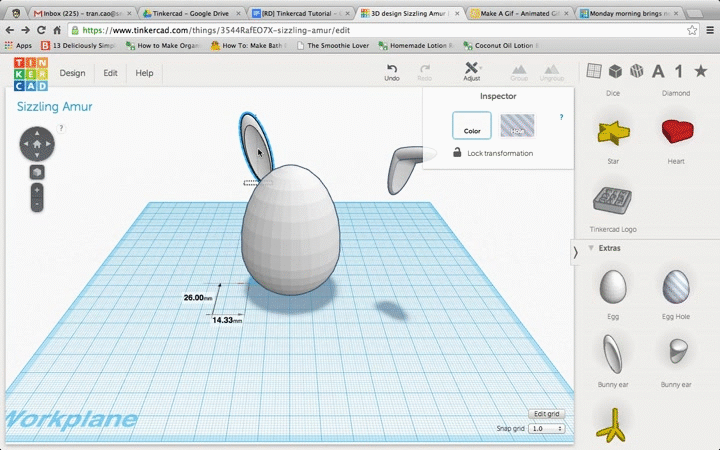
Task: Pick the yellow Star shape
Action: [612, 132]
